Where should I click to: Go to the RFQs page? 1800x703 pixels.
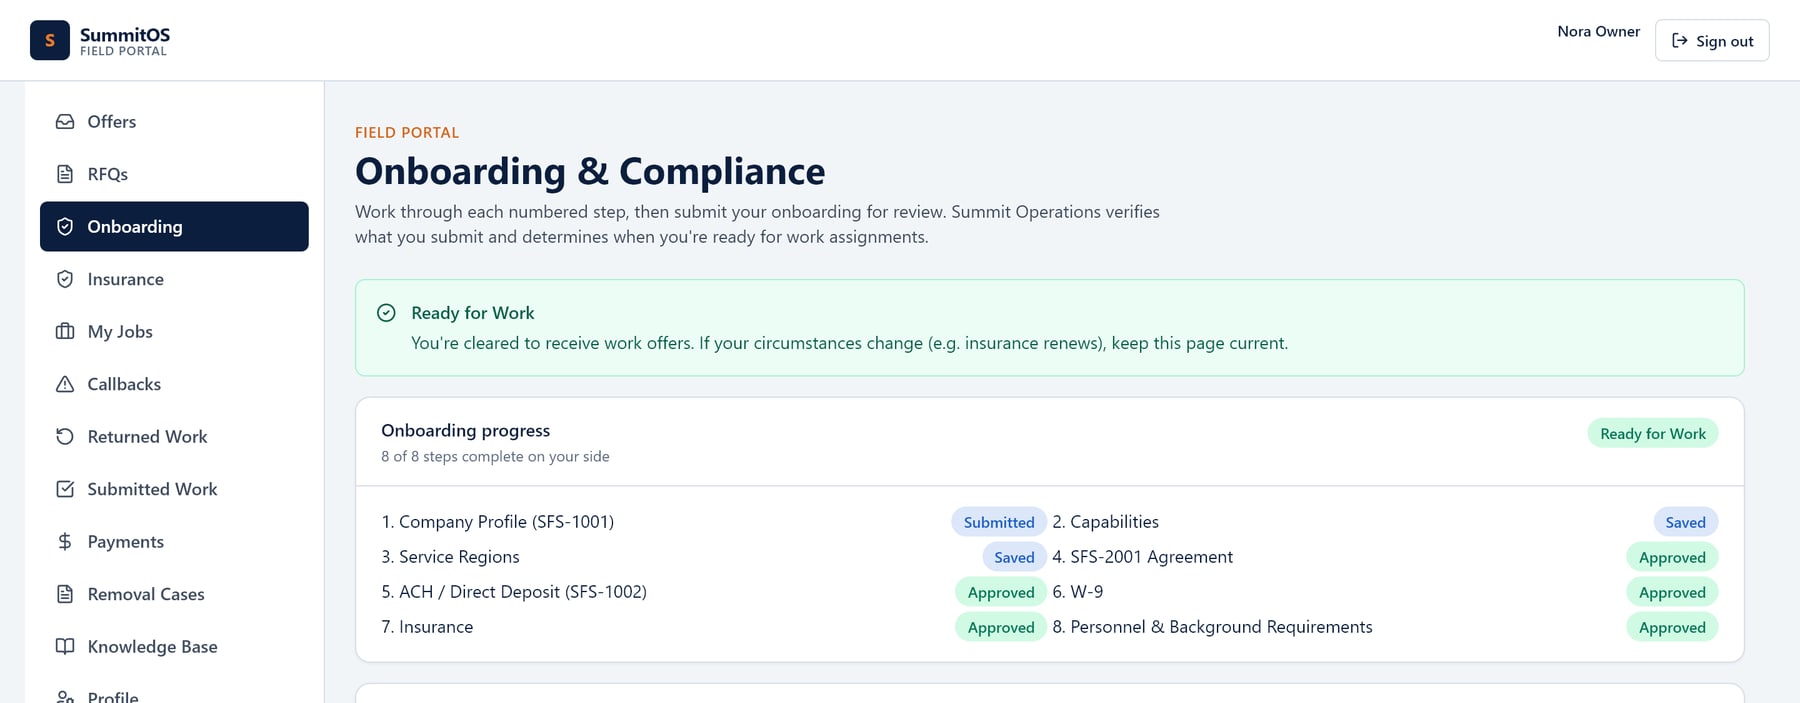pos(174,174)
